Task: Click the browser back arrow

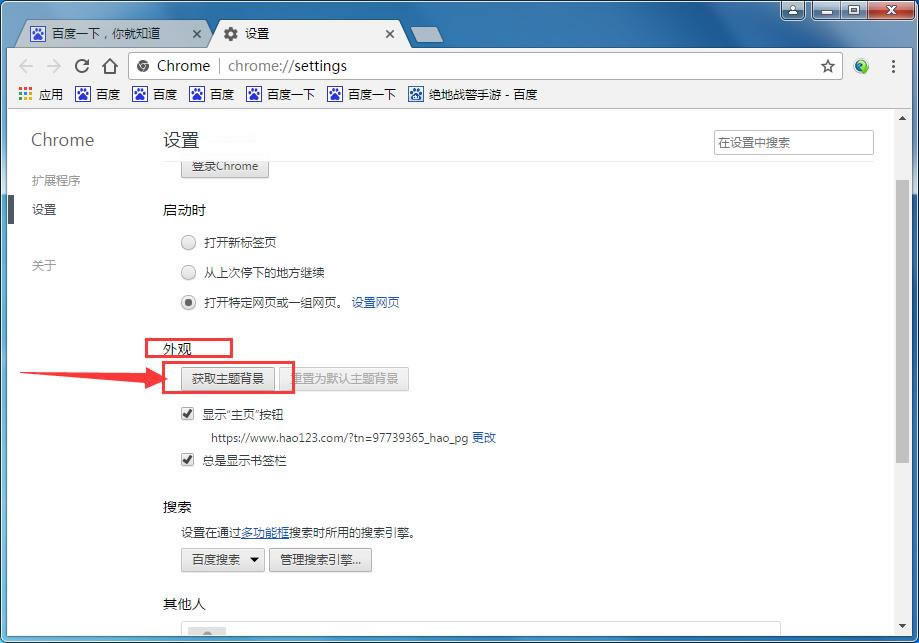Action: [26, 66]
